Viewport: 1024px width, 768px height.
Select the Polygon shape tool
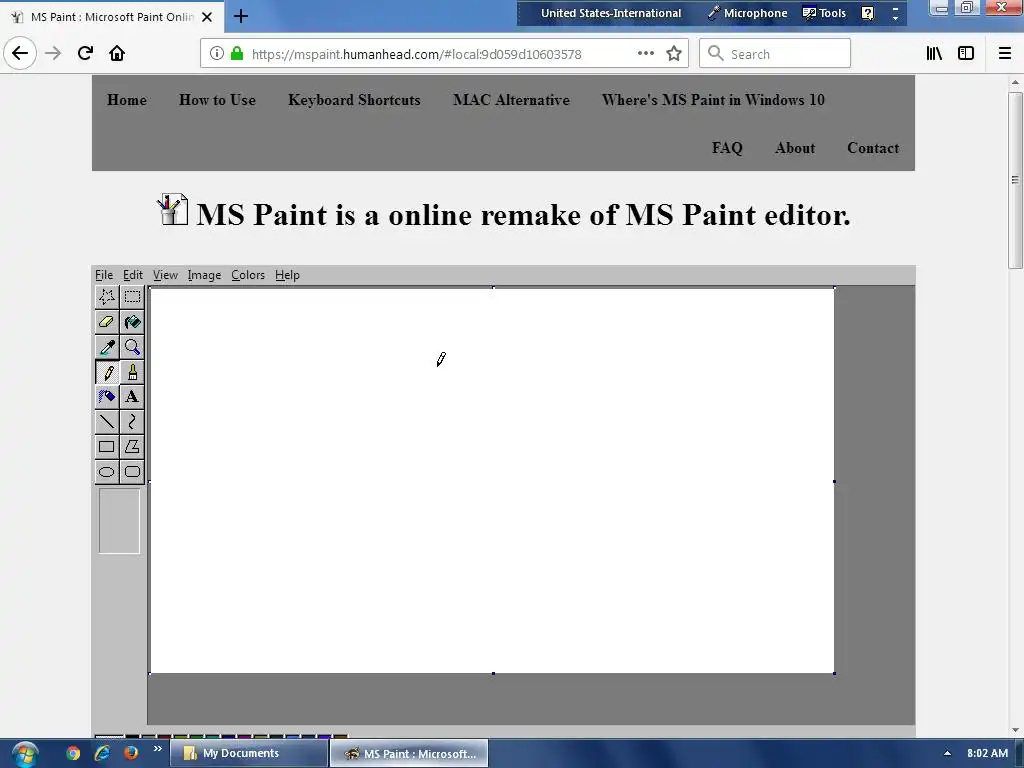(x=132, y=447)
